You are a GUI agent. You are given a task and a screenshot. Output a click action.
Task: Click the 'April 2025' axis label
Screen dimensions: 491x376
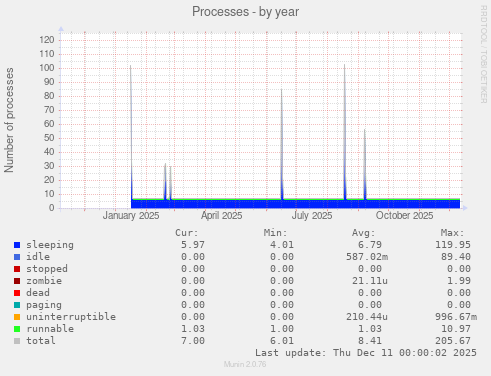pos(221,216)
